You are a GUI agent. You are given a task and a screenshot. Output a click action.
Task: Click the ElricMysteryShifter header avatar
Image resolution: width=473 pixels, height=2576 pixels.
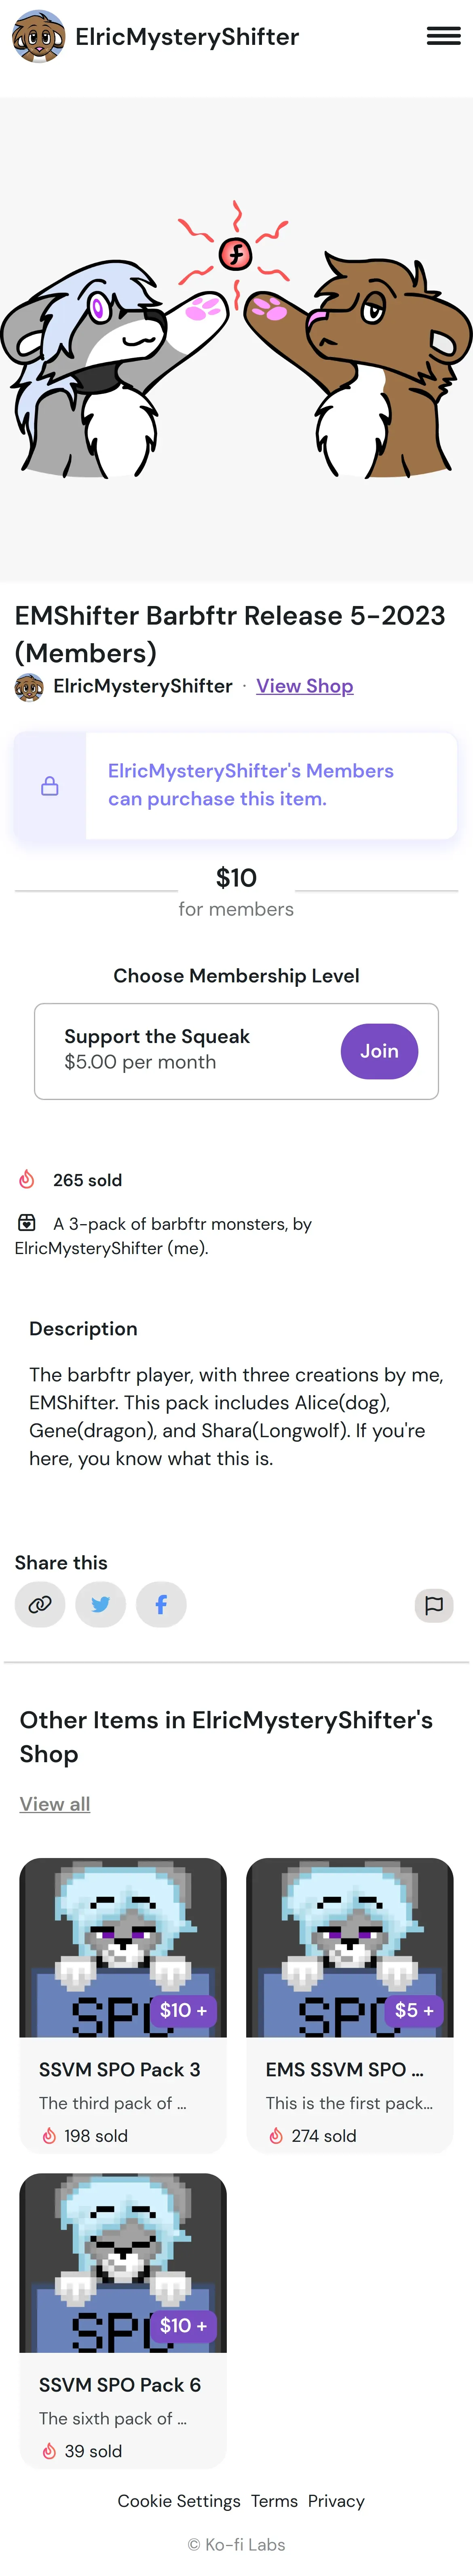38,37
